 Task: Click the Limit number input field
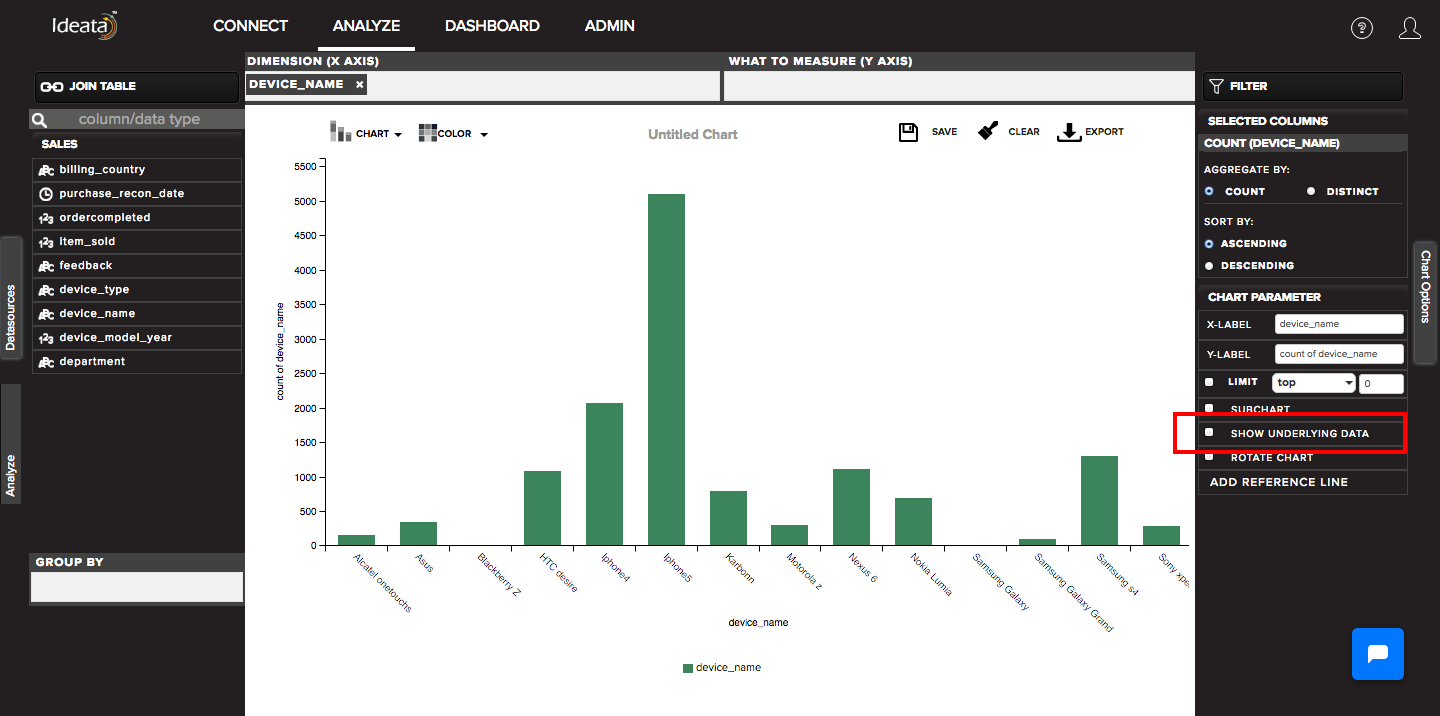click(x=1381, y=383)
